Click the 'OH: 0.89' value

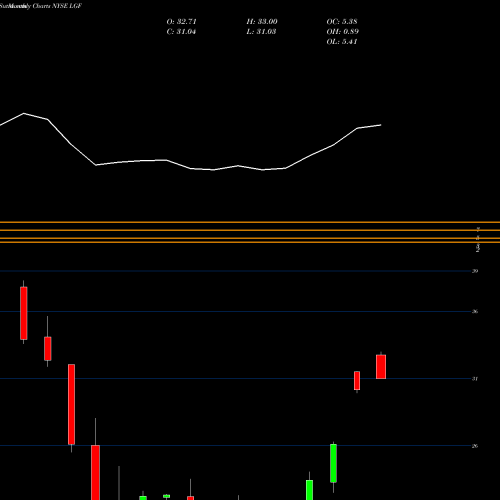[x=342, y=32]
